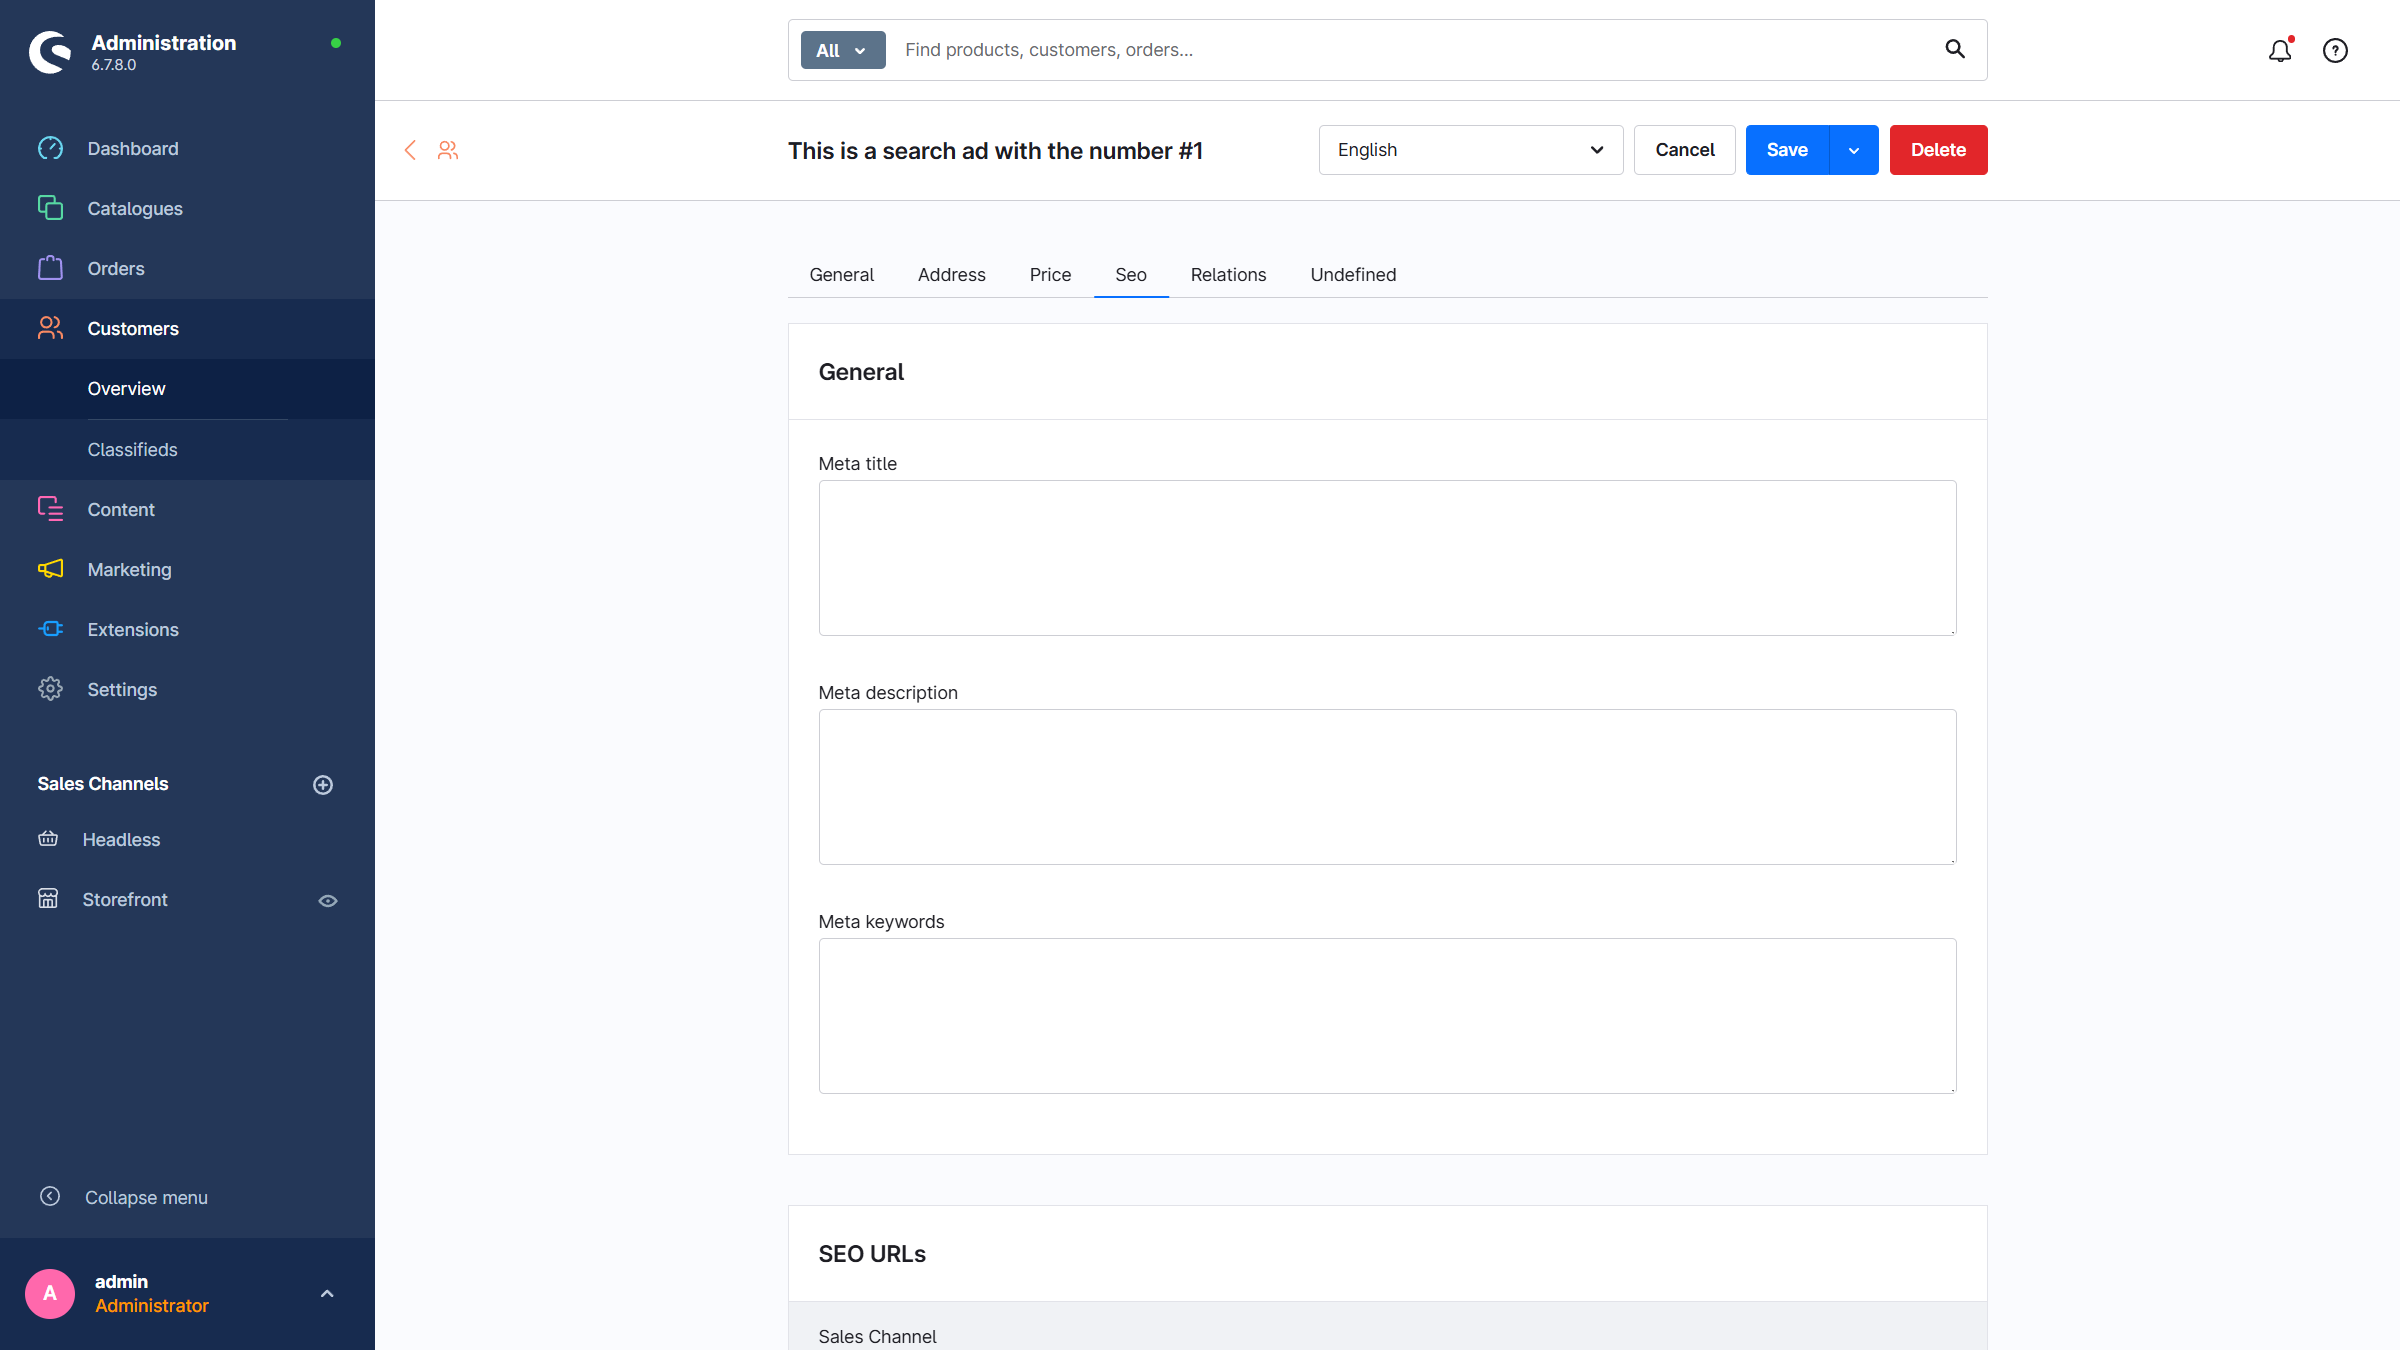This screenshot has width=2400, height=1350.
Task: Open the All search filter dropdown
Action: 842,50
